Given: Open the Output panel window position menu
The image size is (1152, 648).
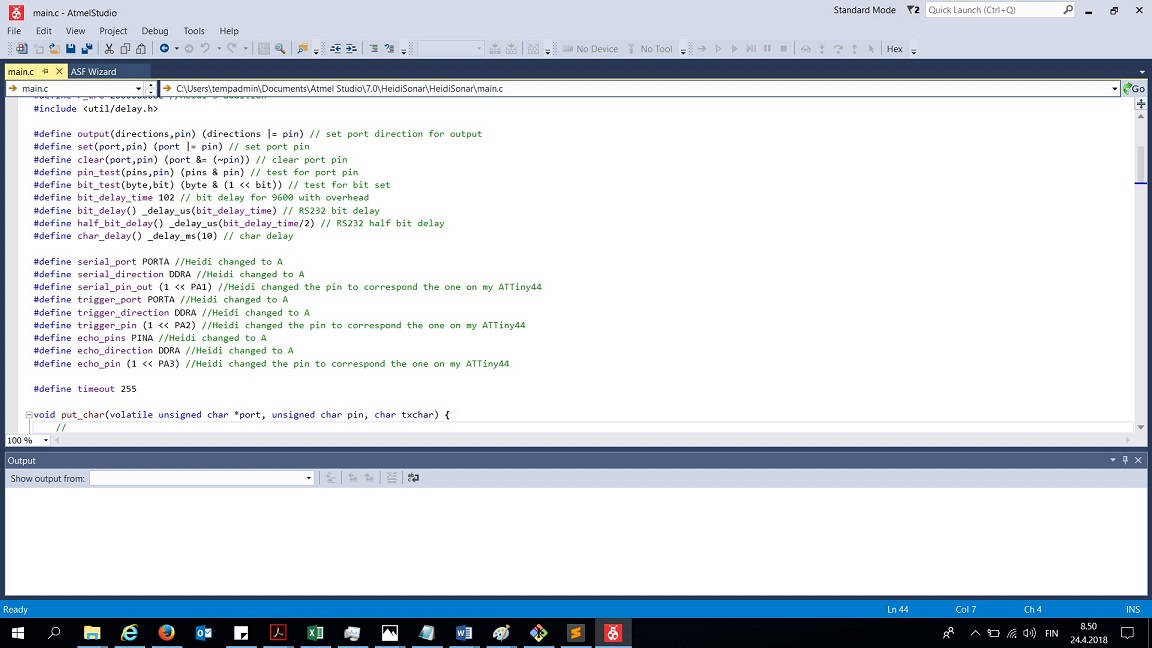Looking at the screenshot, I should pyautogui.click(x=1112, y=460).
